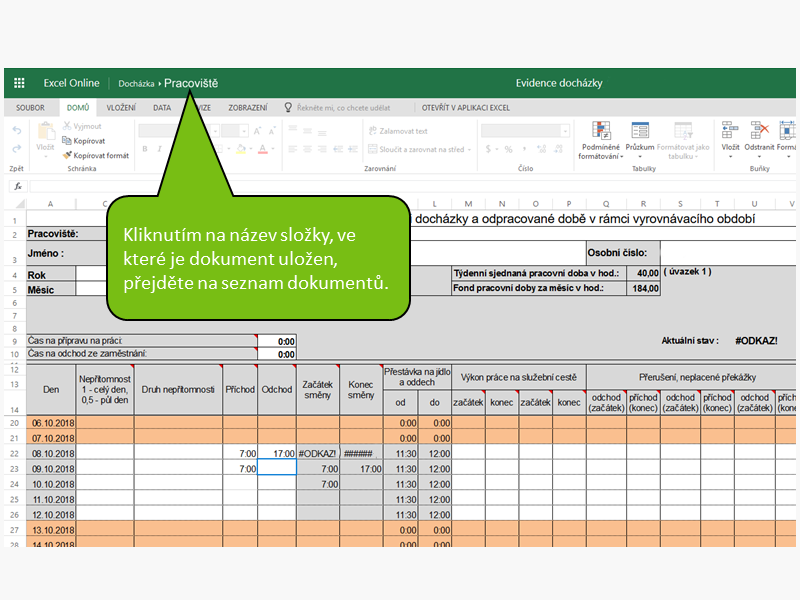The width and height of the screenshot is (800, 600).
Task: Click the Kopírovat copy icon
Action: pos(67,141)
